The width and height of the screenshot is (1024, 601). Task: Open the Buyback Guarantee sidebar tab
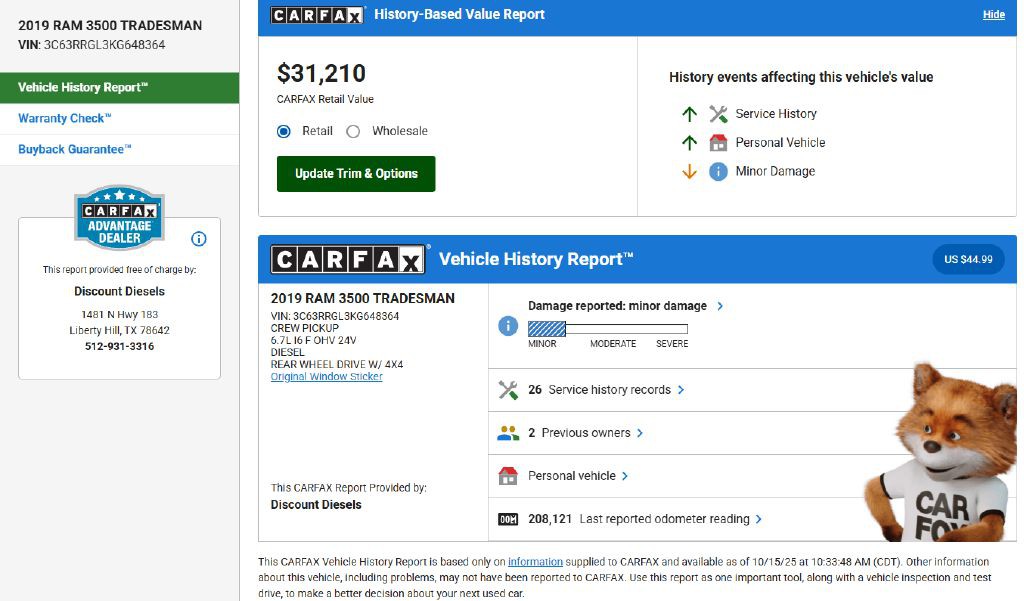pos(75,149)
